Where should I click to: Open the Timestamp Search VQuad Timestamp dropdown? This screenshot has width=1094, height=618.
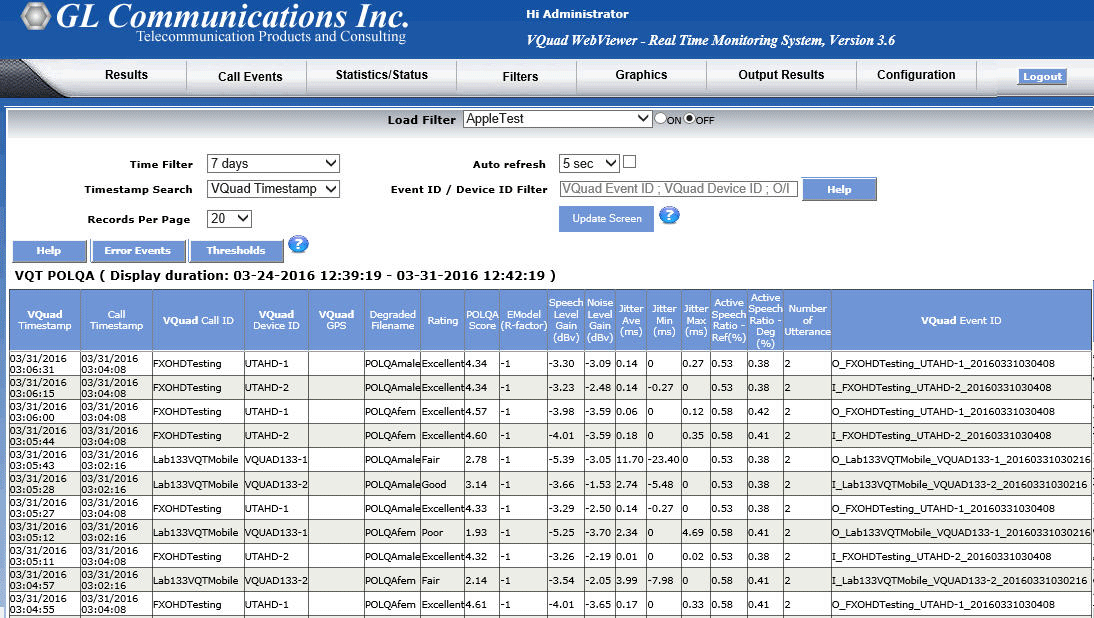pyautogui.click(x=274, y=189)
